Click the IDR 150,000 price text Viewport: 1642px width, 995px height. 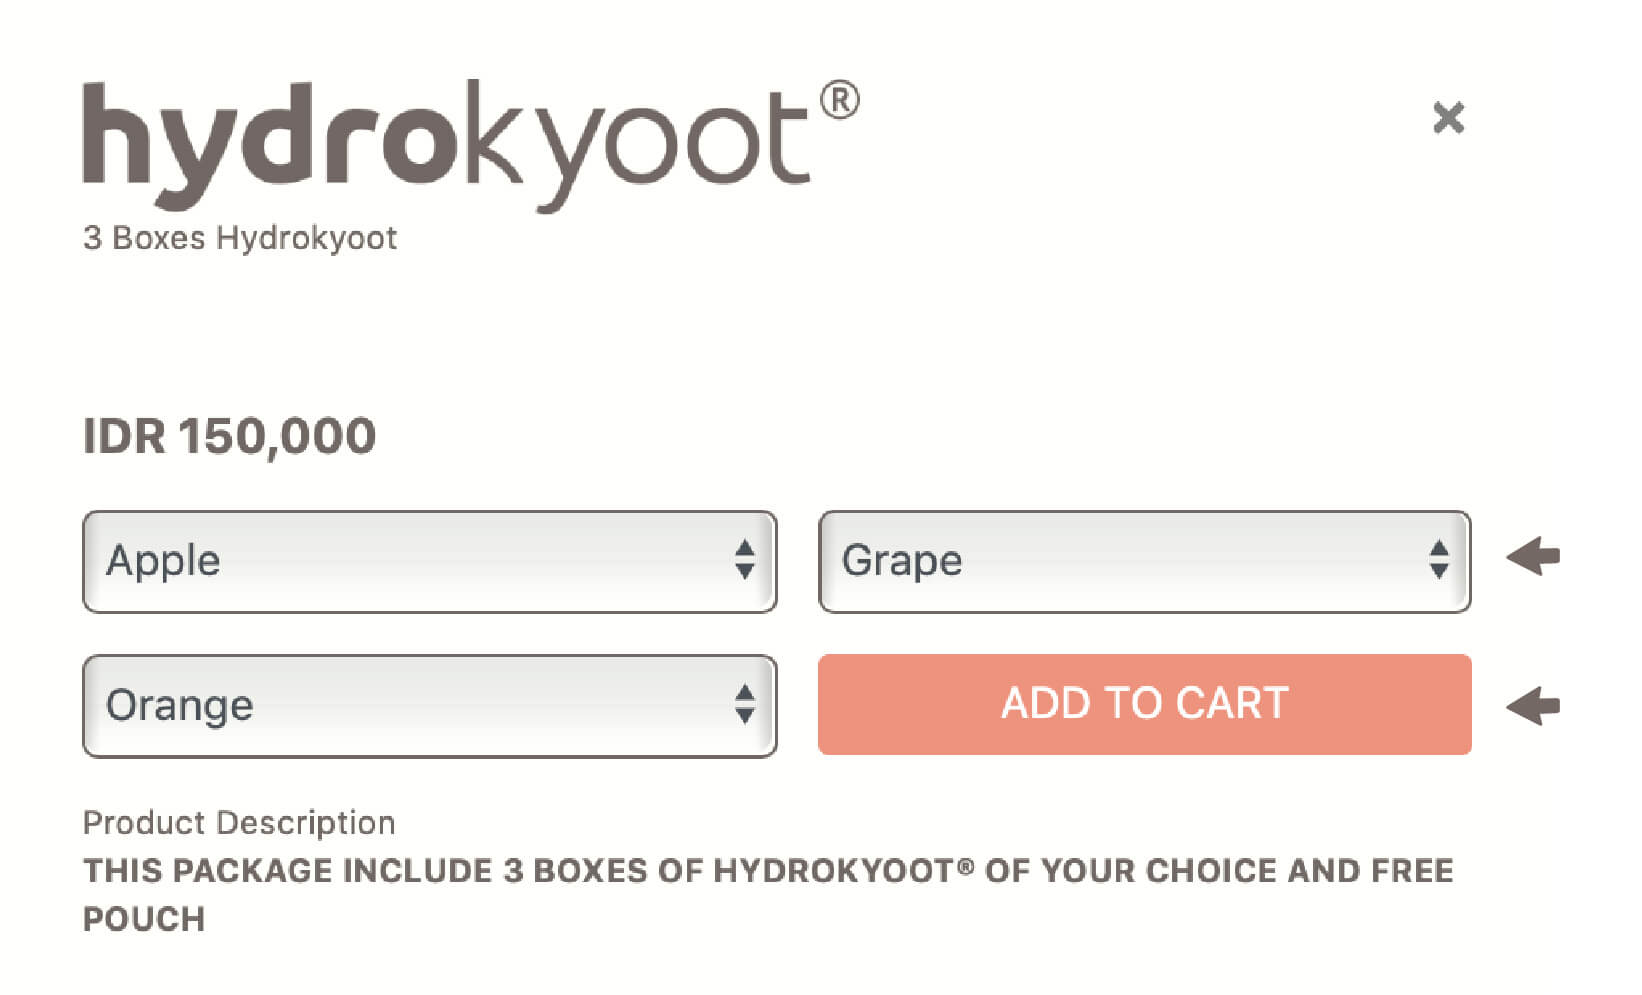pyautogui.click(x=229, y=437)
